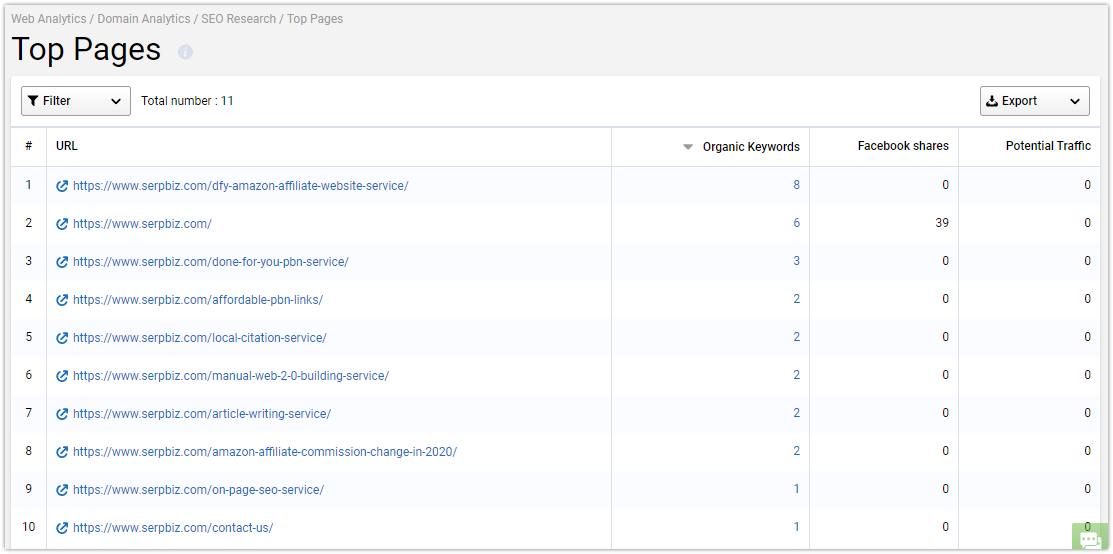Open organic keywords count 8 in first row

796,185
